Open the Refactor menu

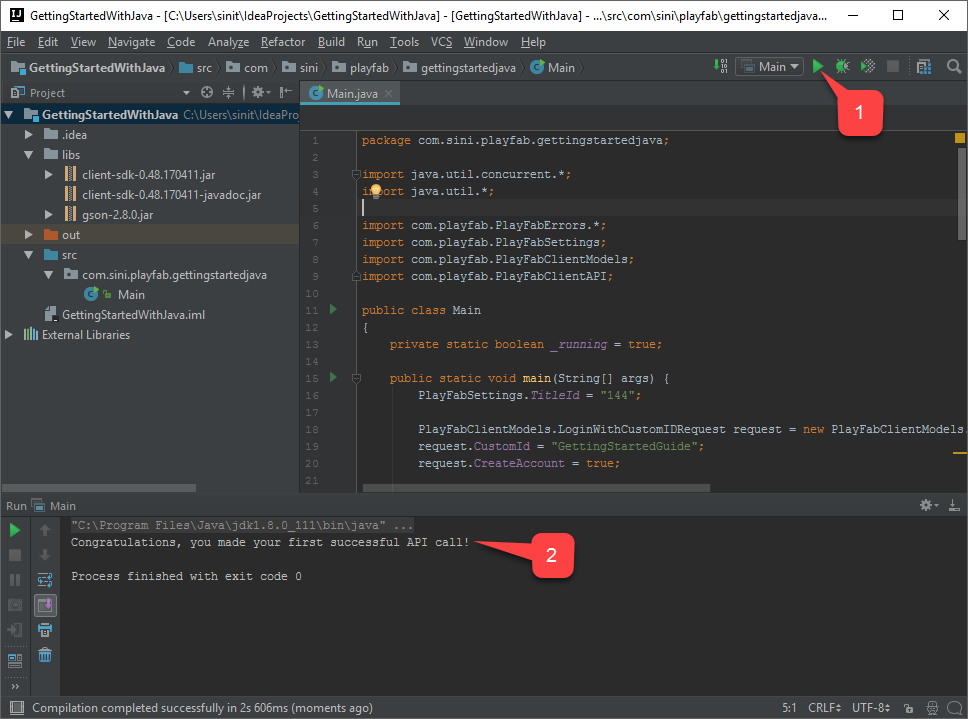point(283,42)
